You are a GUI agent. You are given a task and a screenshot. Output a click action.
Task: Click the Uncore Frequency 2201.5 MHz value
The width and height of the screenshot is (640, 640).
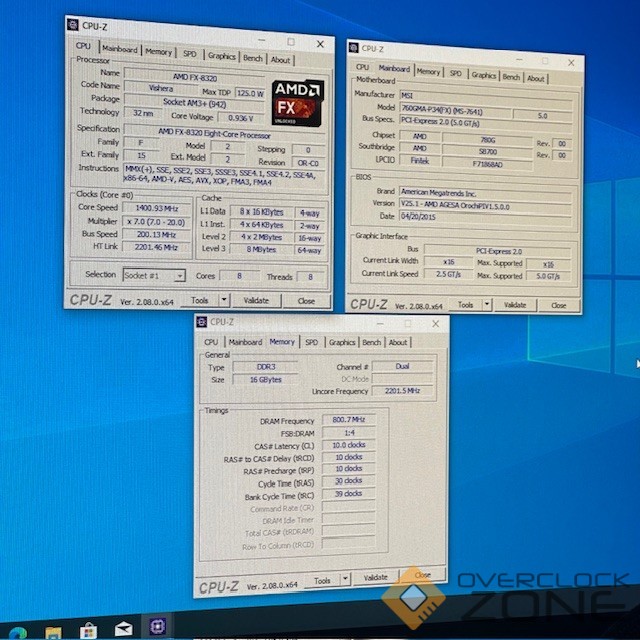point(402,391)
